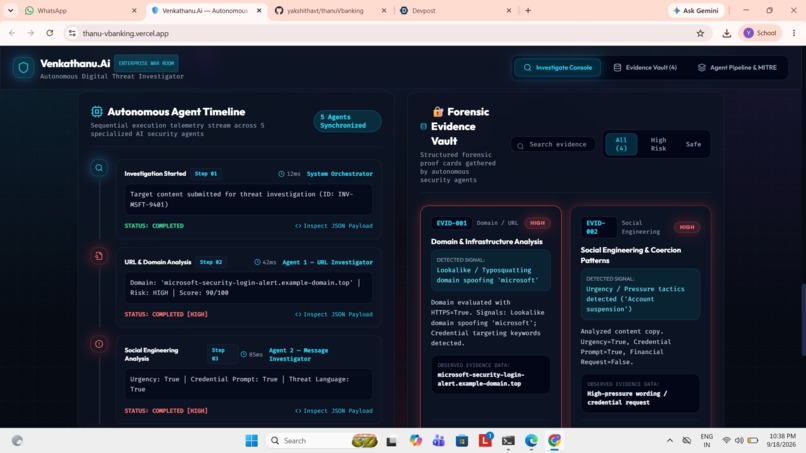Click the address bar URL
The image size is (806, 453).
click(x=126, y=33)
